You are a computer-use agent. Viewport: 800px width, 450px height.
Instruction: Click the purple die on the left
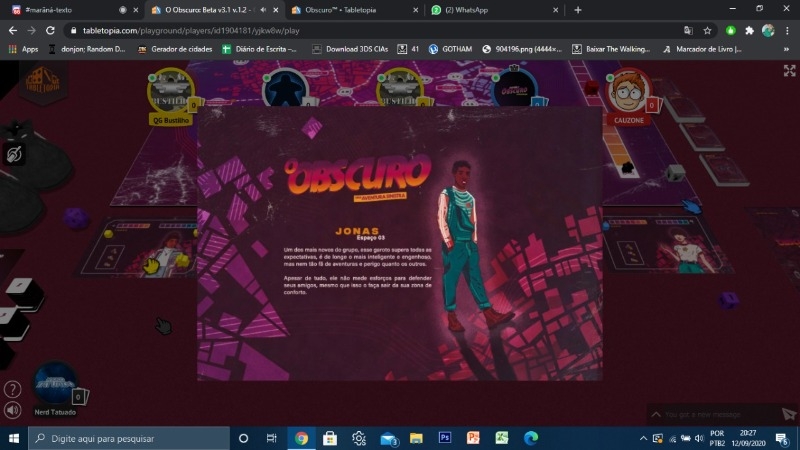coord(76,218)
